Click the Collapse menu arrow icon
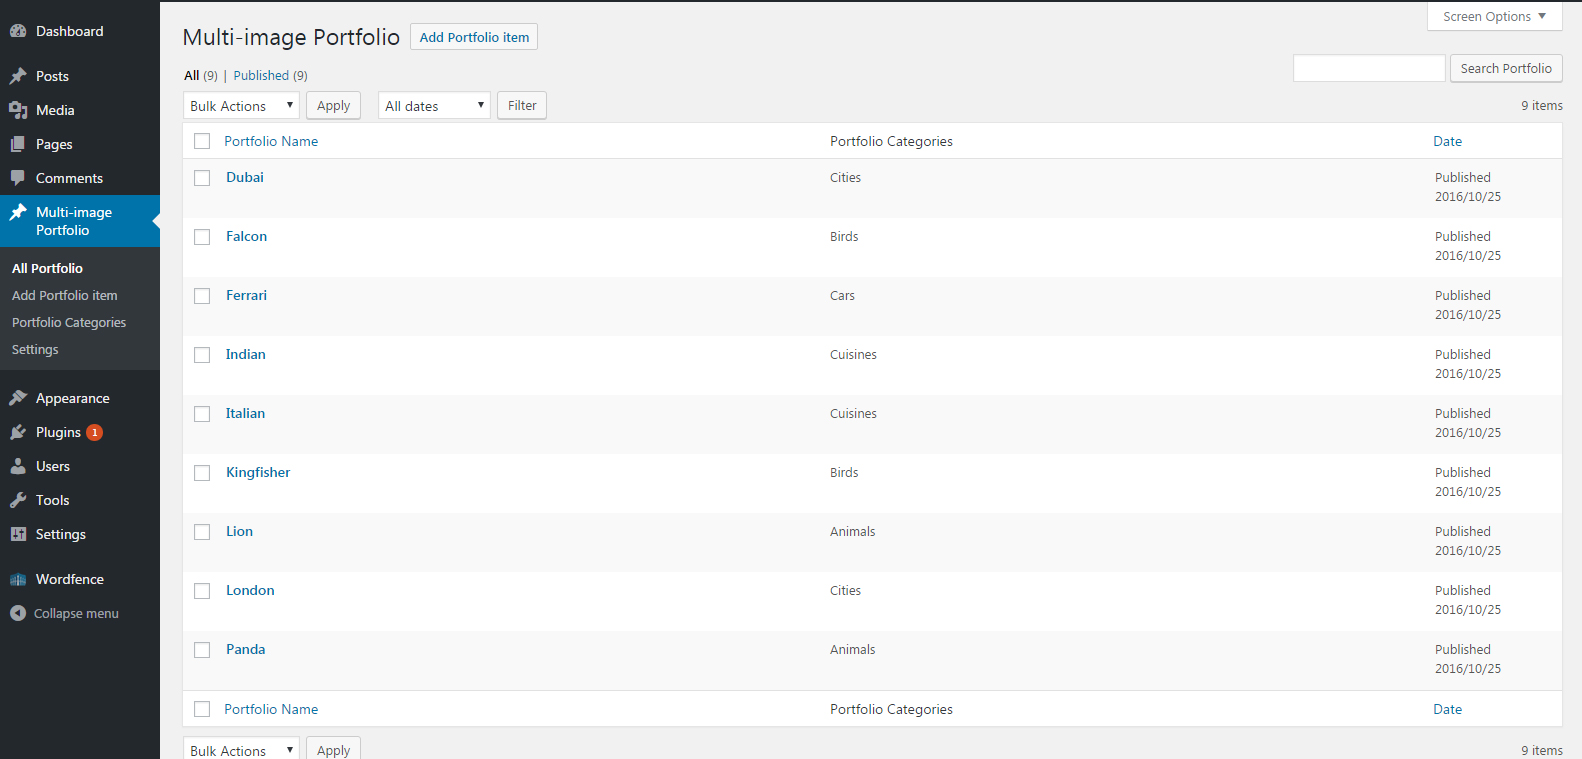1582x759 pixels. [18, 613]
